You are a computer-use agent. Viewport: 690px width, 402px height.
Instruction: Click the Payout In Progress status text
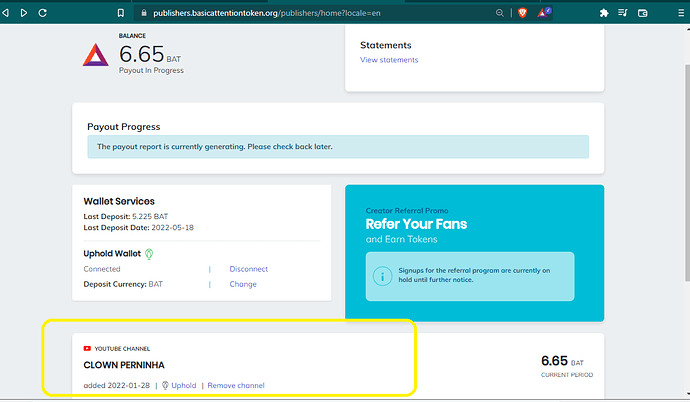(x=151, y=70)
